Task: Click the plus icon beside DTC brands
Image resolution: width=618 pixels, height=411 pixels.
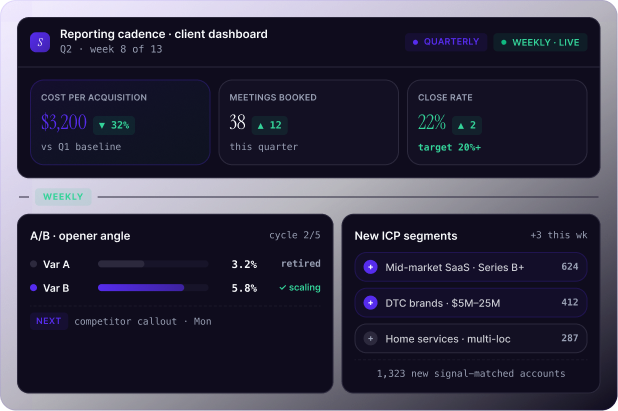Action: pyautogui.click(x=370, y=303)
